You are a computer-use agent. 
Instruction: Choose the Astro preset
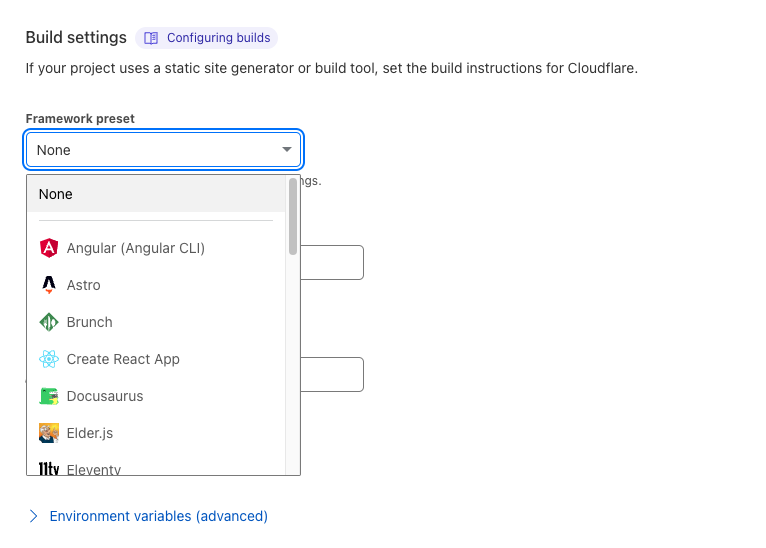pyautogui.click(x=156, y=285)
